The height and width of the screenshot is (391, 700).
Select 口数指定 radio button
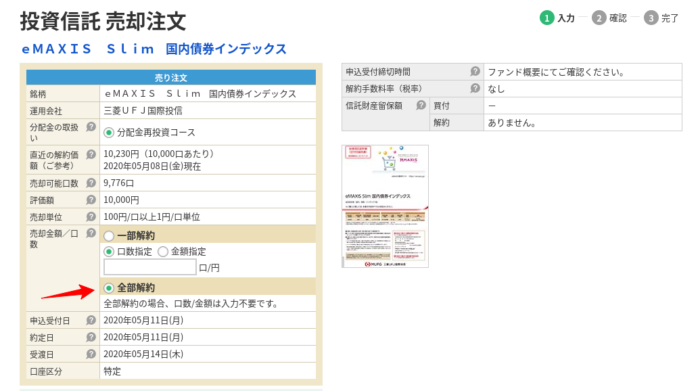coord(108,252)
